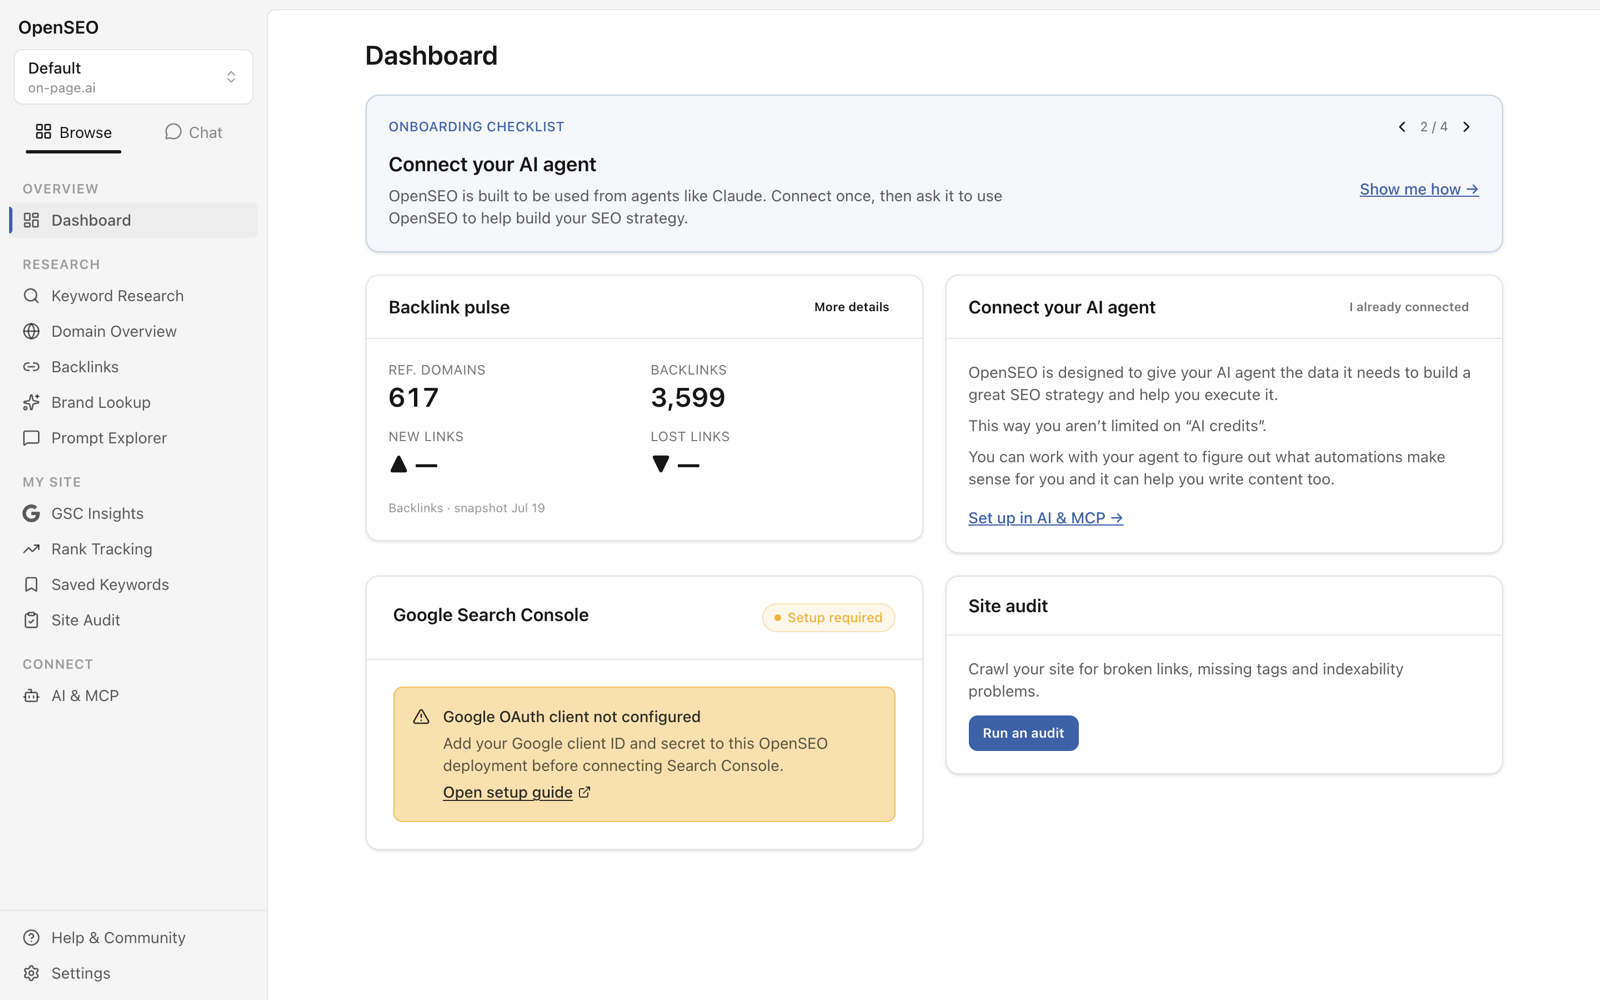The height and width of the screenshot is (1000, 1600).
Task: Click I already connected button
Action: pyautogui.click(x=1409, y=307)
